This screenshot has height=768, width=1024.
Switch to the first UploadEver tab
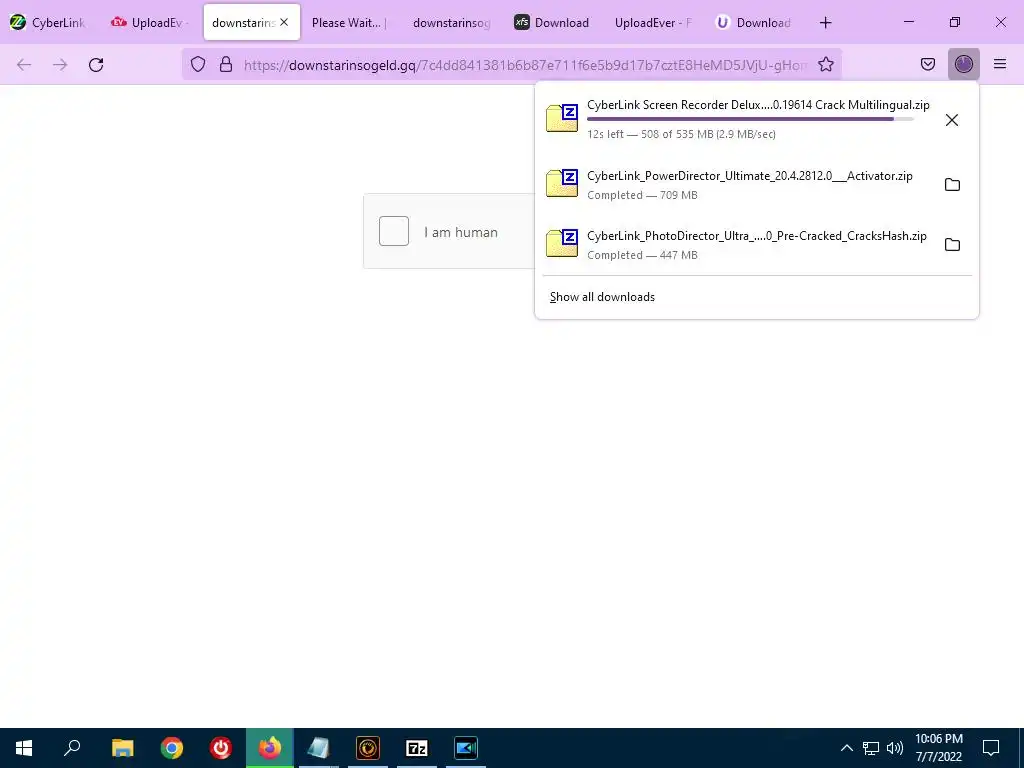click(150, 23)
